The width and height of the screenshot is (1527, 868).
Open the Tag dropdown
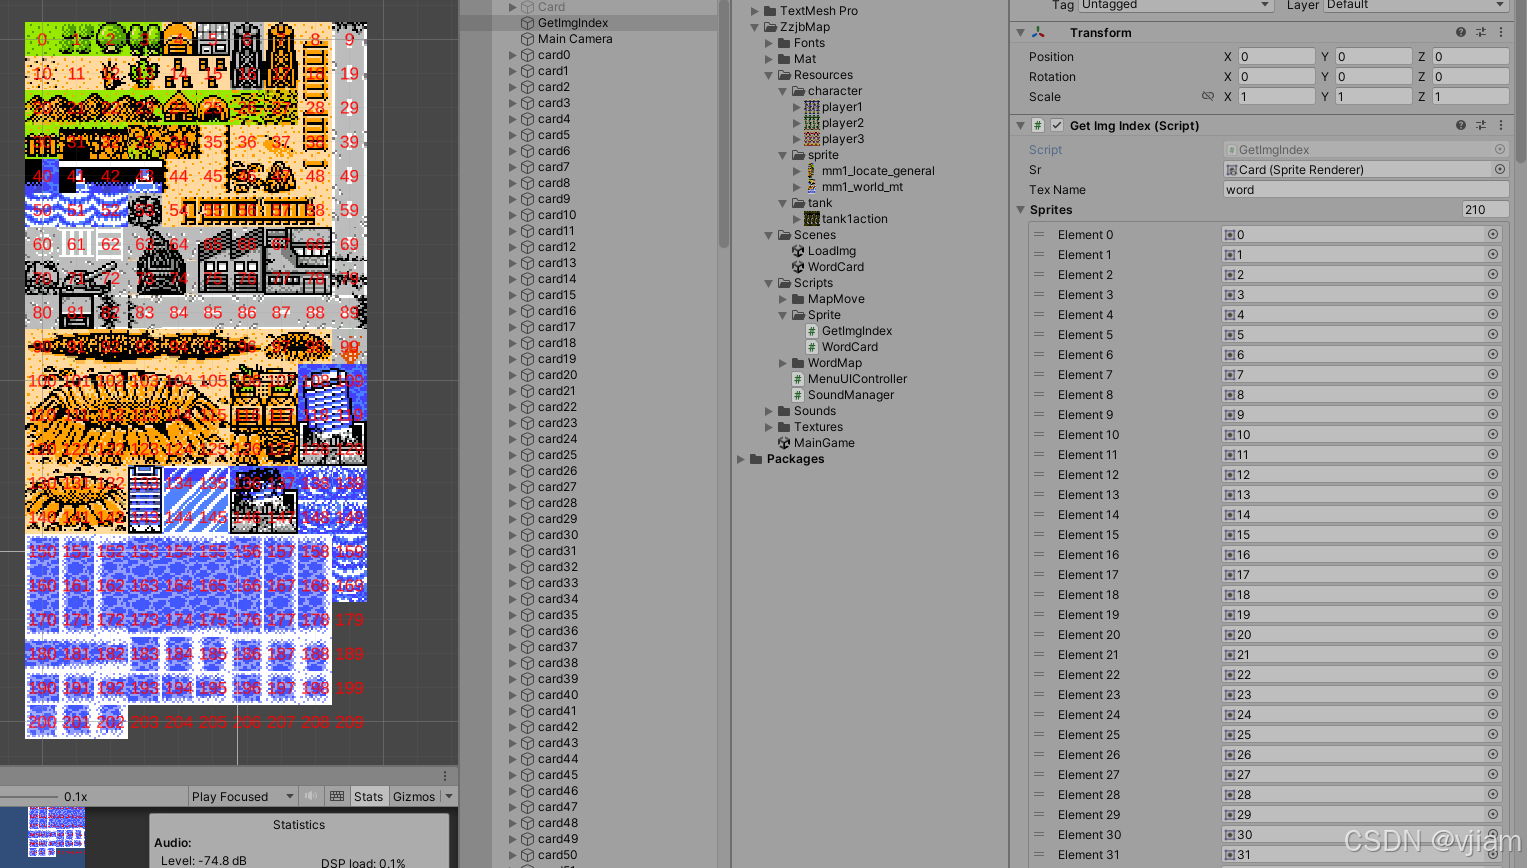coord(1177,5)
